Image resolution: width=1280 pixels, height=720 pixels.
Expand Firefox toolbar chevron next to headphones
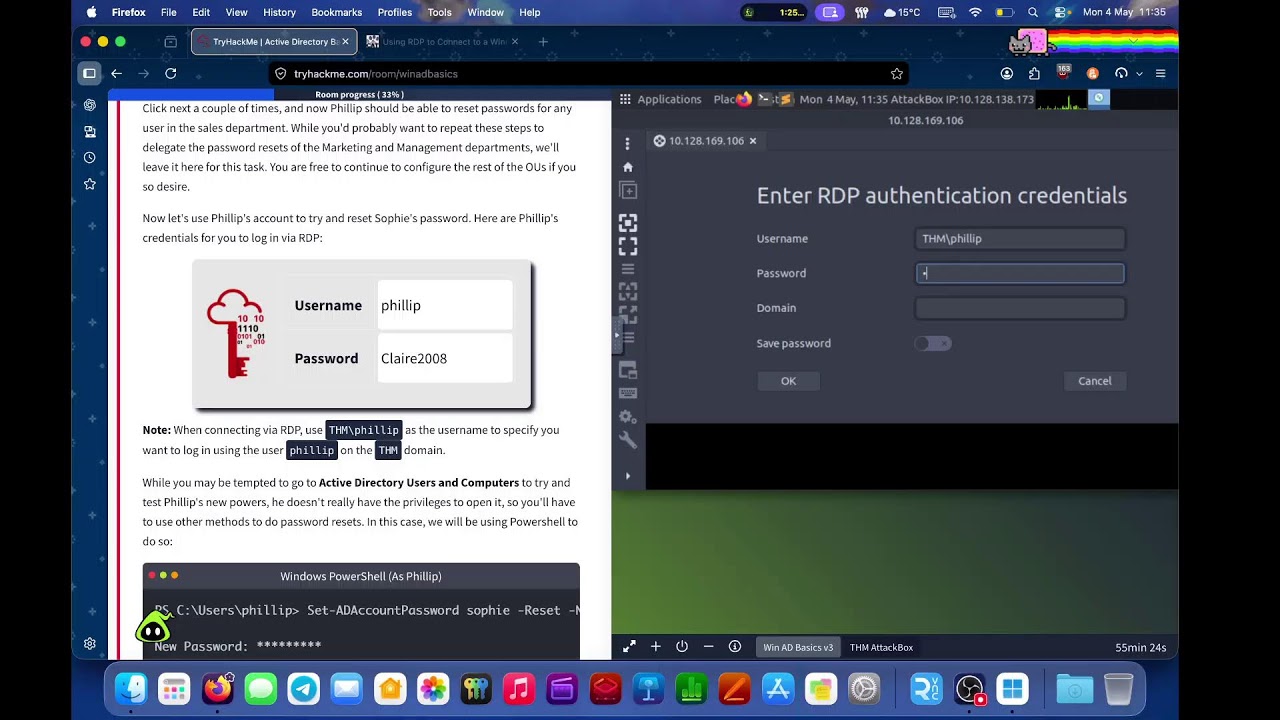click(x=1139, y=74)
